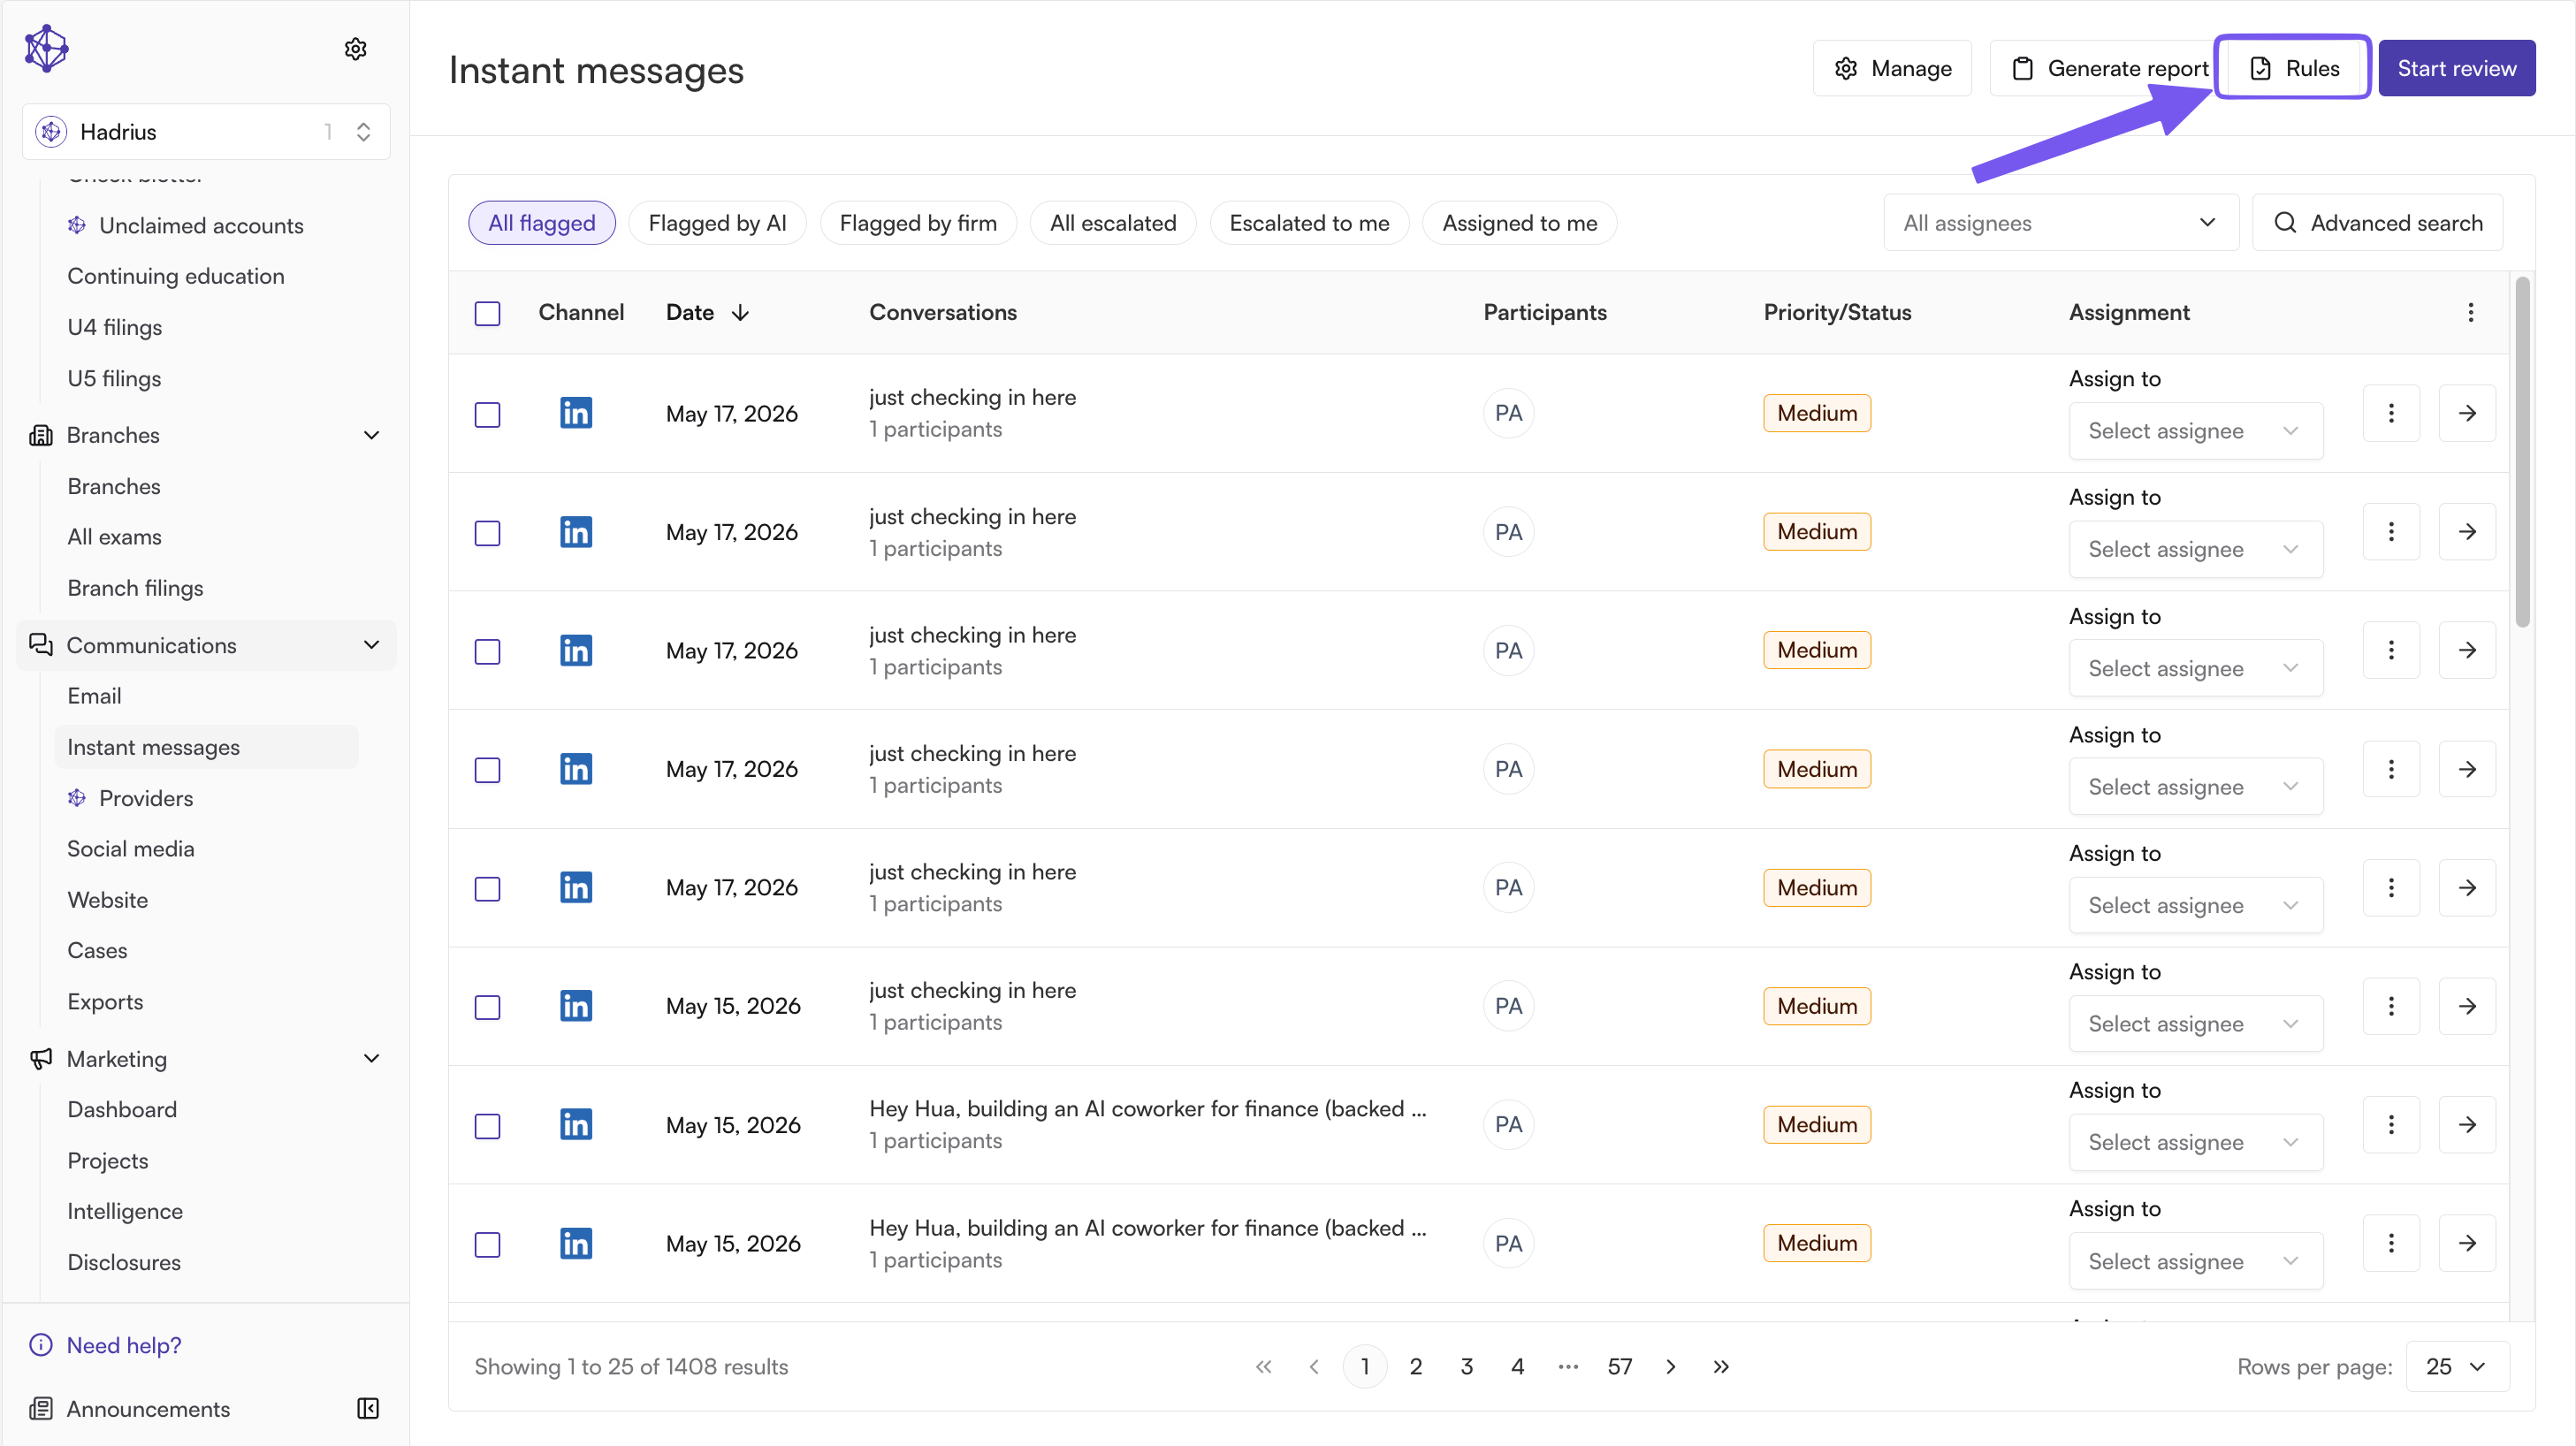Open three-dot menu on first conversation row
This screenshot has height=1446, width=2576.
(x=2391, y=413)
